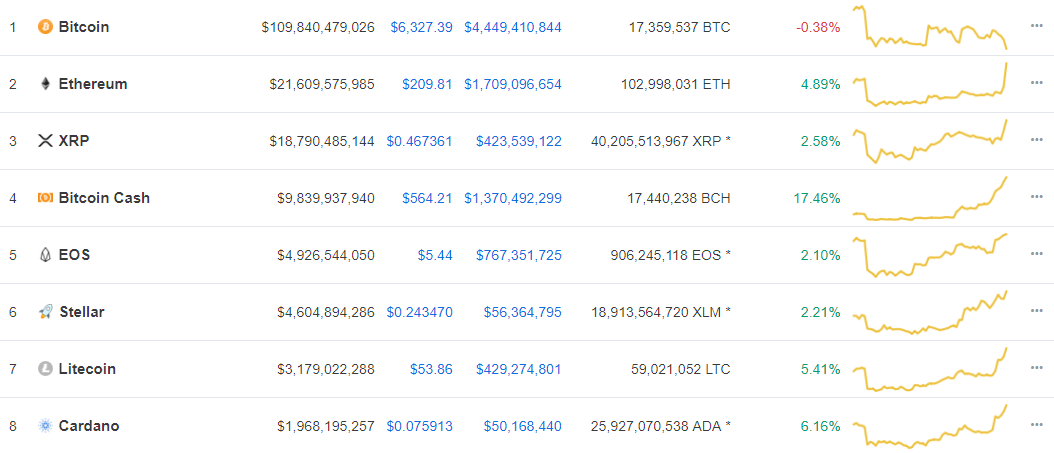Click the Ethereum diamond icon

point(45,84)
